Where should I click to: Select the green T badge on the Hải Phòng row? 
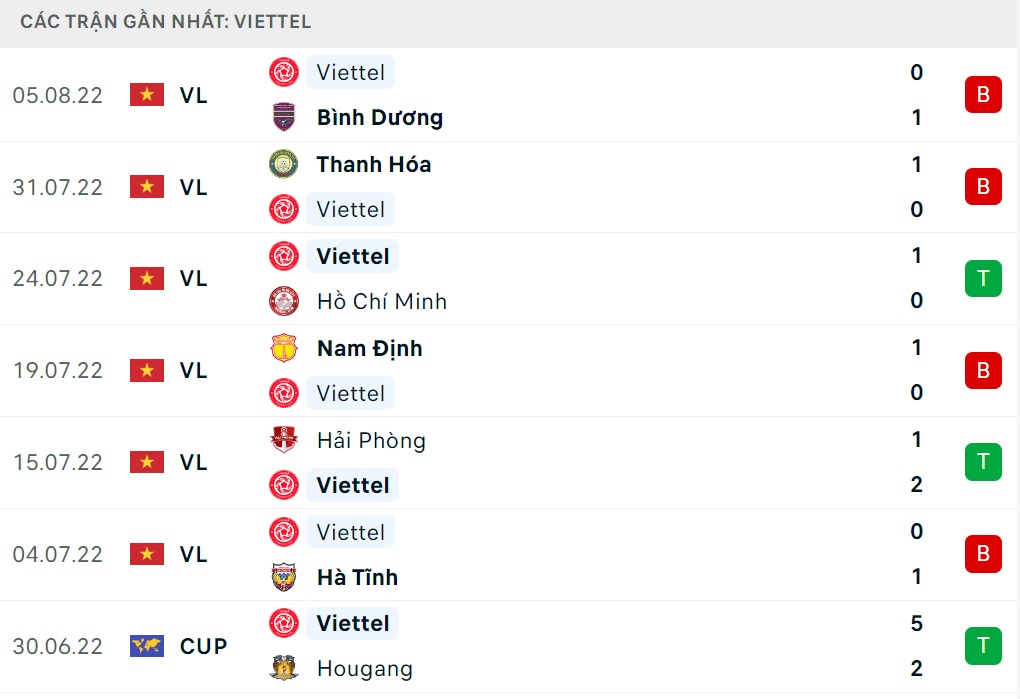tap(983, 462)
